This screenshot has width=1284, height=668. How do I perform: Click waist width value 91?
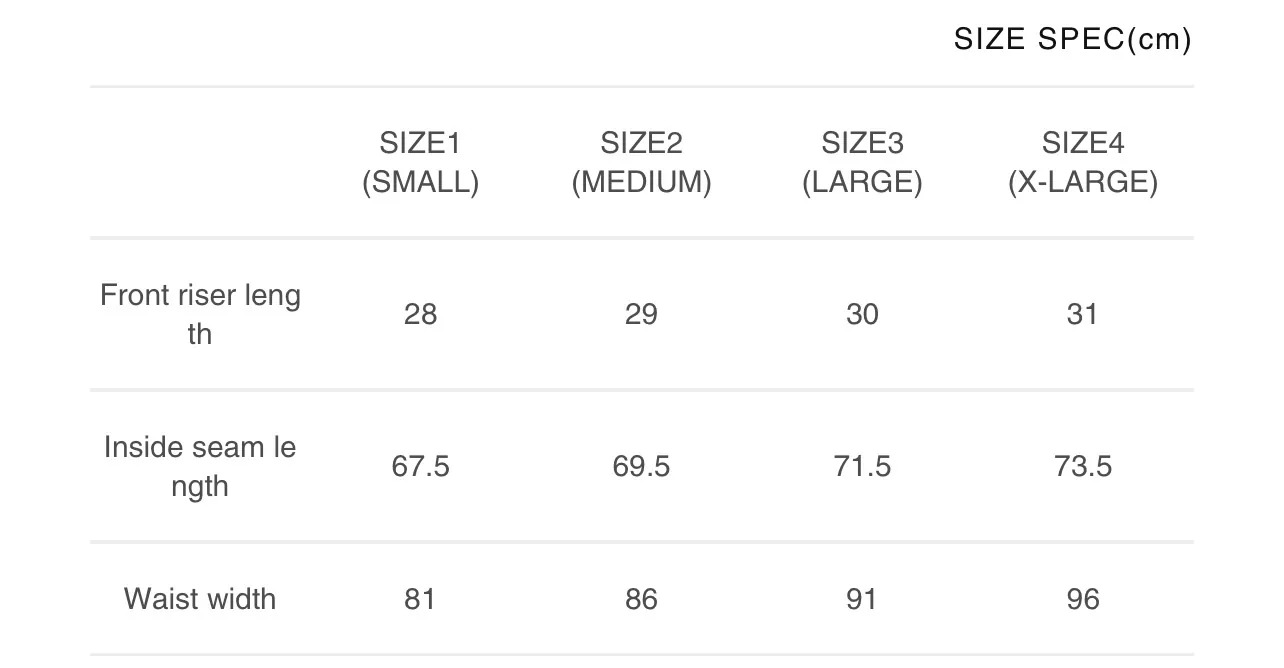pos(862,599)
